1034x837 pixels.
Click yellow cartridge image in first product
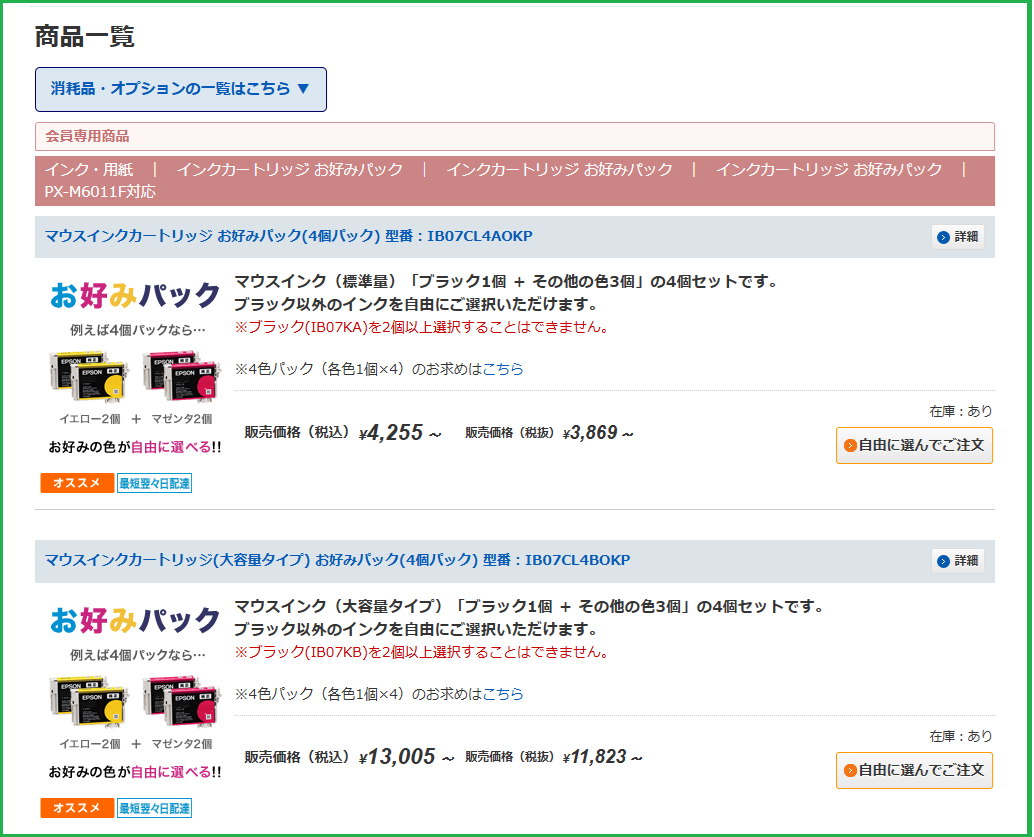coord(89,376)
